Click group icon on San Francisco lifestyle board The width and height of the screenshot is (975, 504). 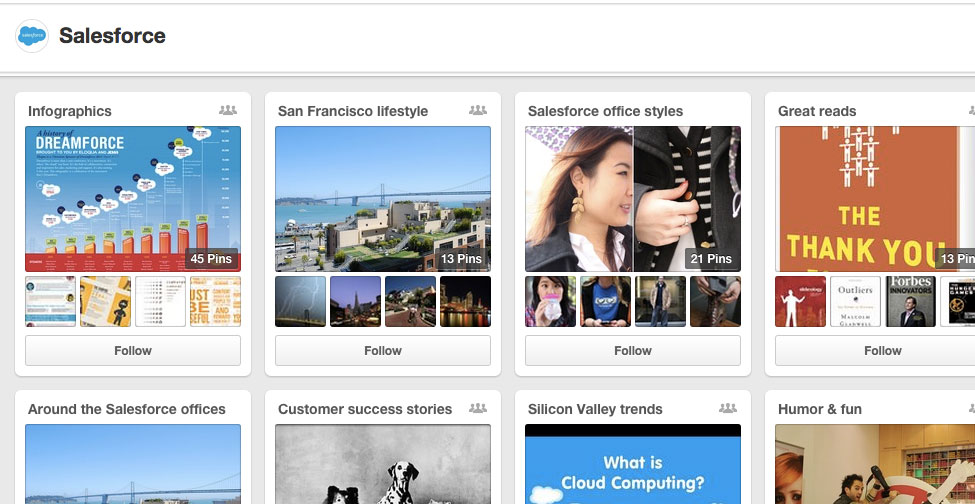pyautogui.click(x=478, y=111)
